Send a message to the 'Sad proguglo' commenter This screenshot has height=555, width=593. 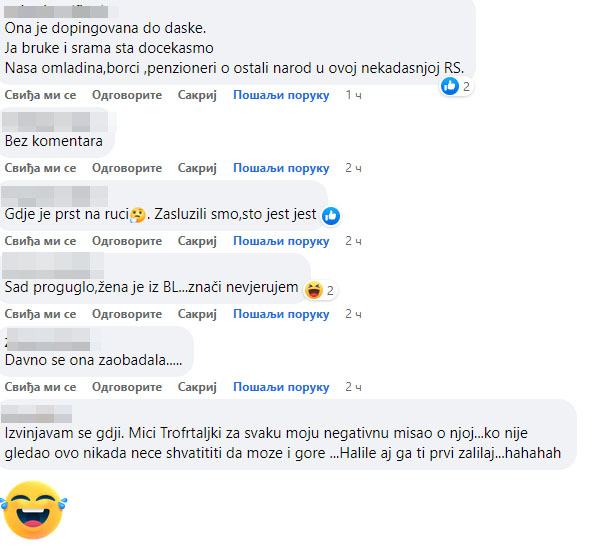coord(281,314)
